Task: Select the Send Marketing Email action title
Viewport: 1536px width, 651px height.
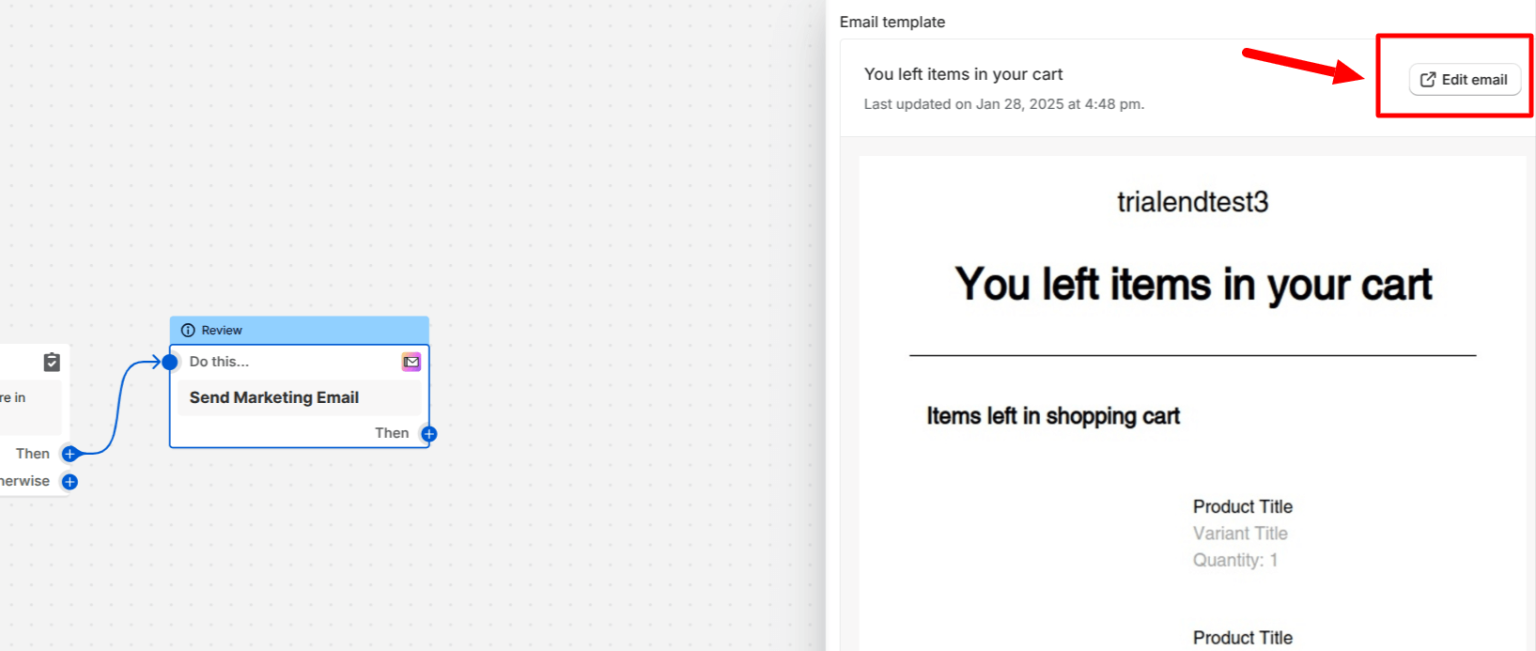Action: 274,398
